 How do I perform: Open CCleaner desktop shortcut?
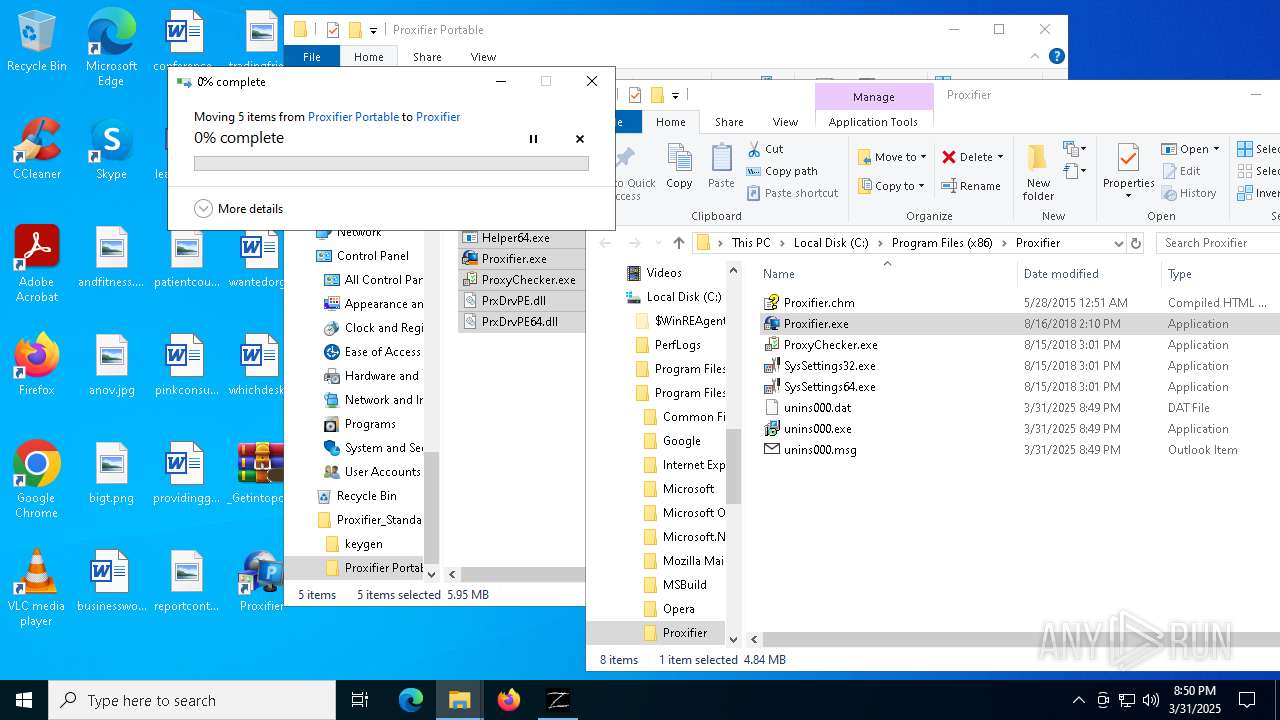pos(37,148)
